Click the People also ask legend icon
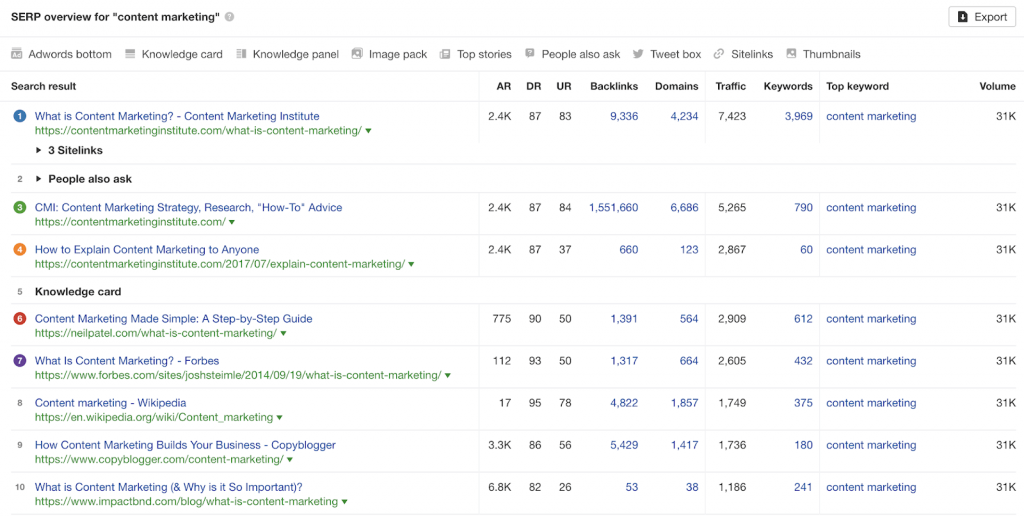This screenshot has height=517, width=1024. [530, 54]
